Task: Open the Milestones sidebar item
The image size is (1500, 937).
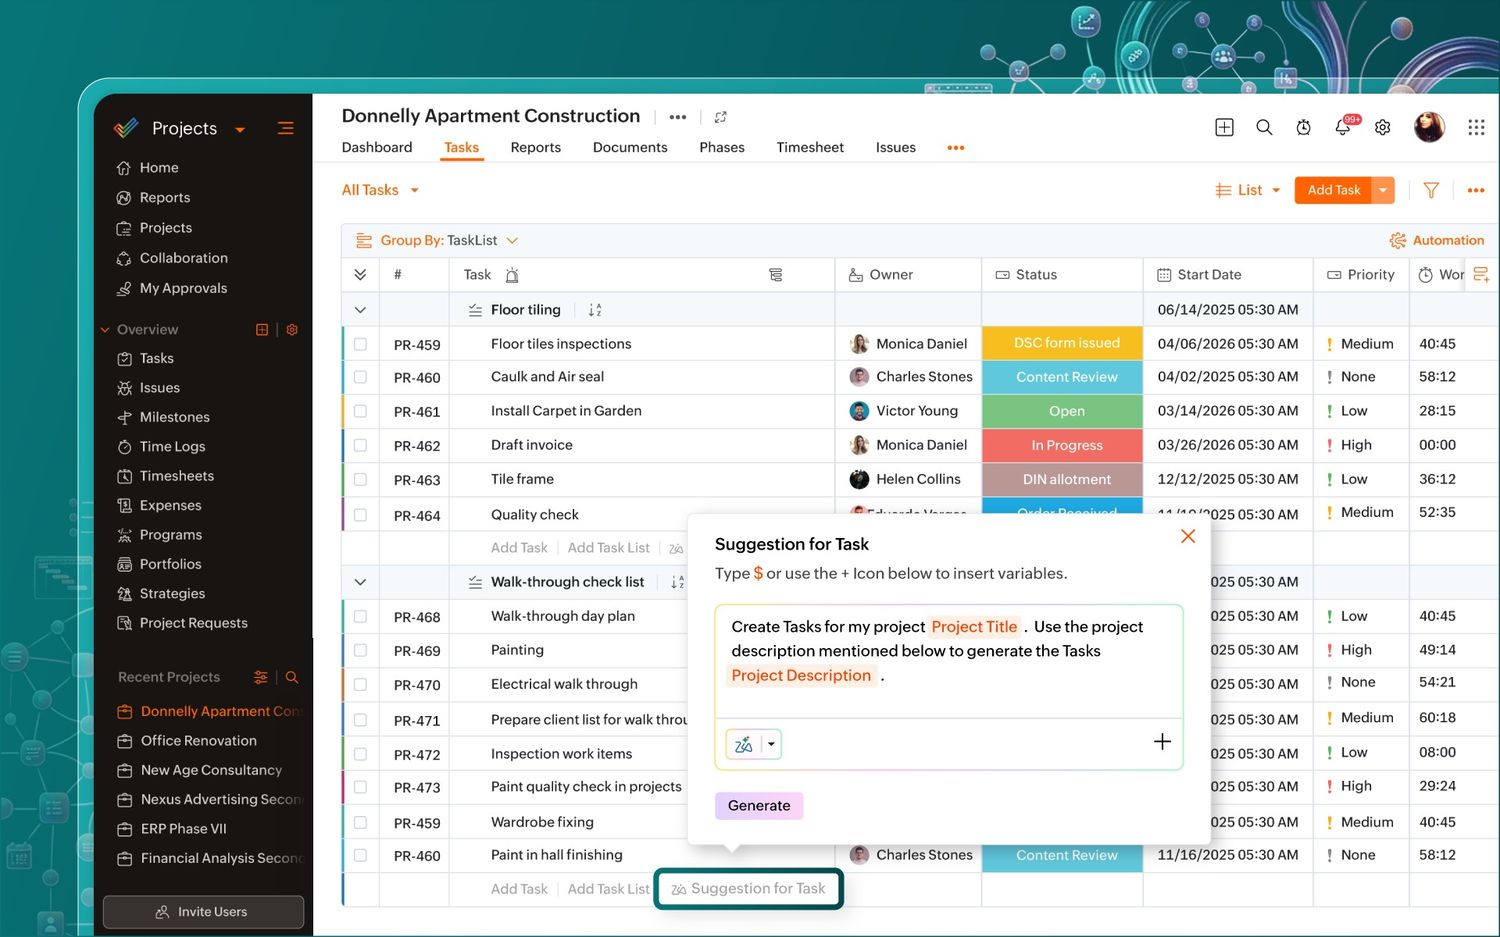Action: point(174,417)
